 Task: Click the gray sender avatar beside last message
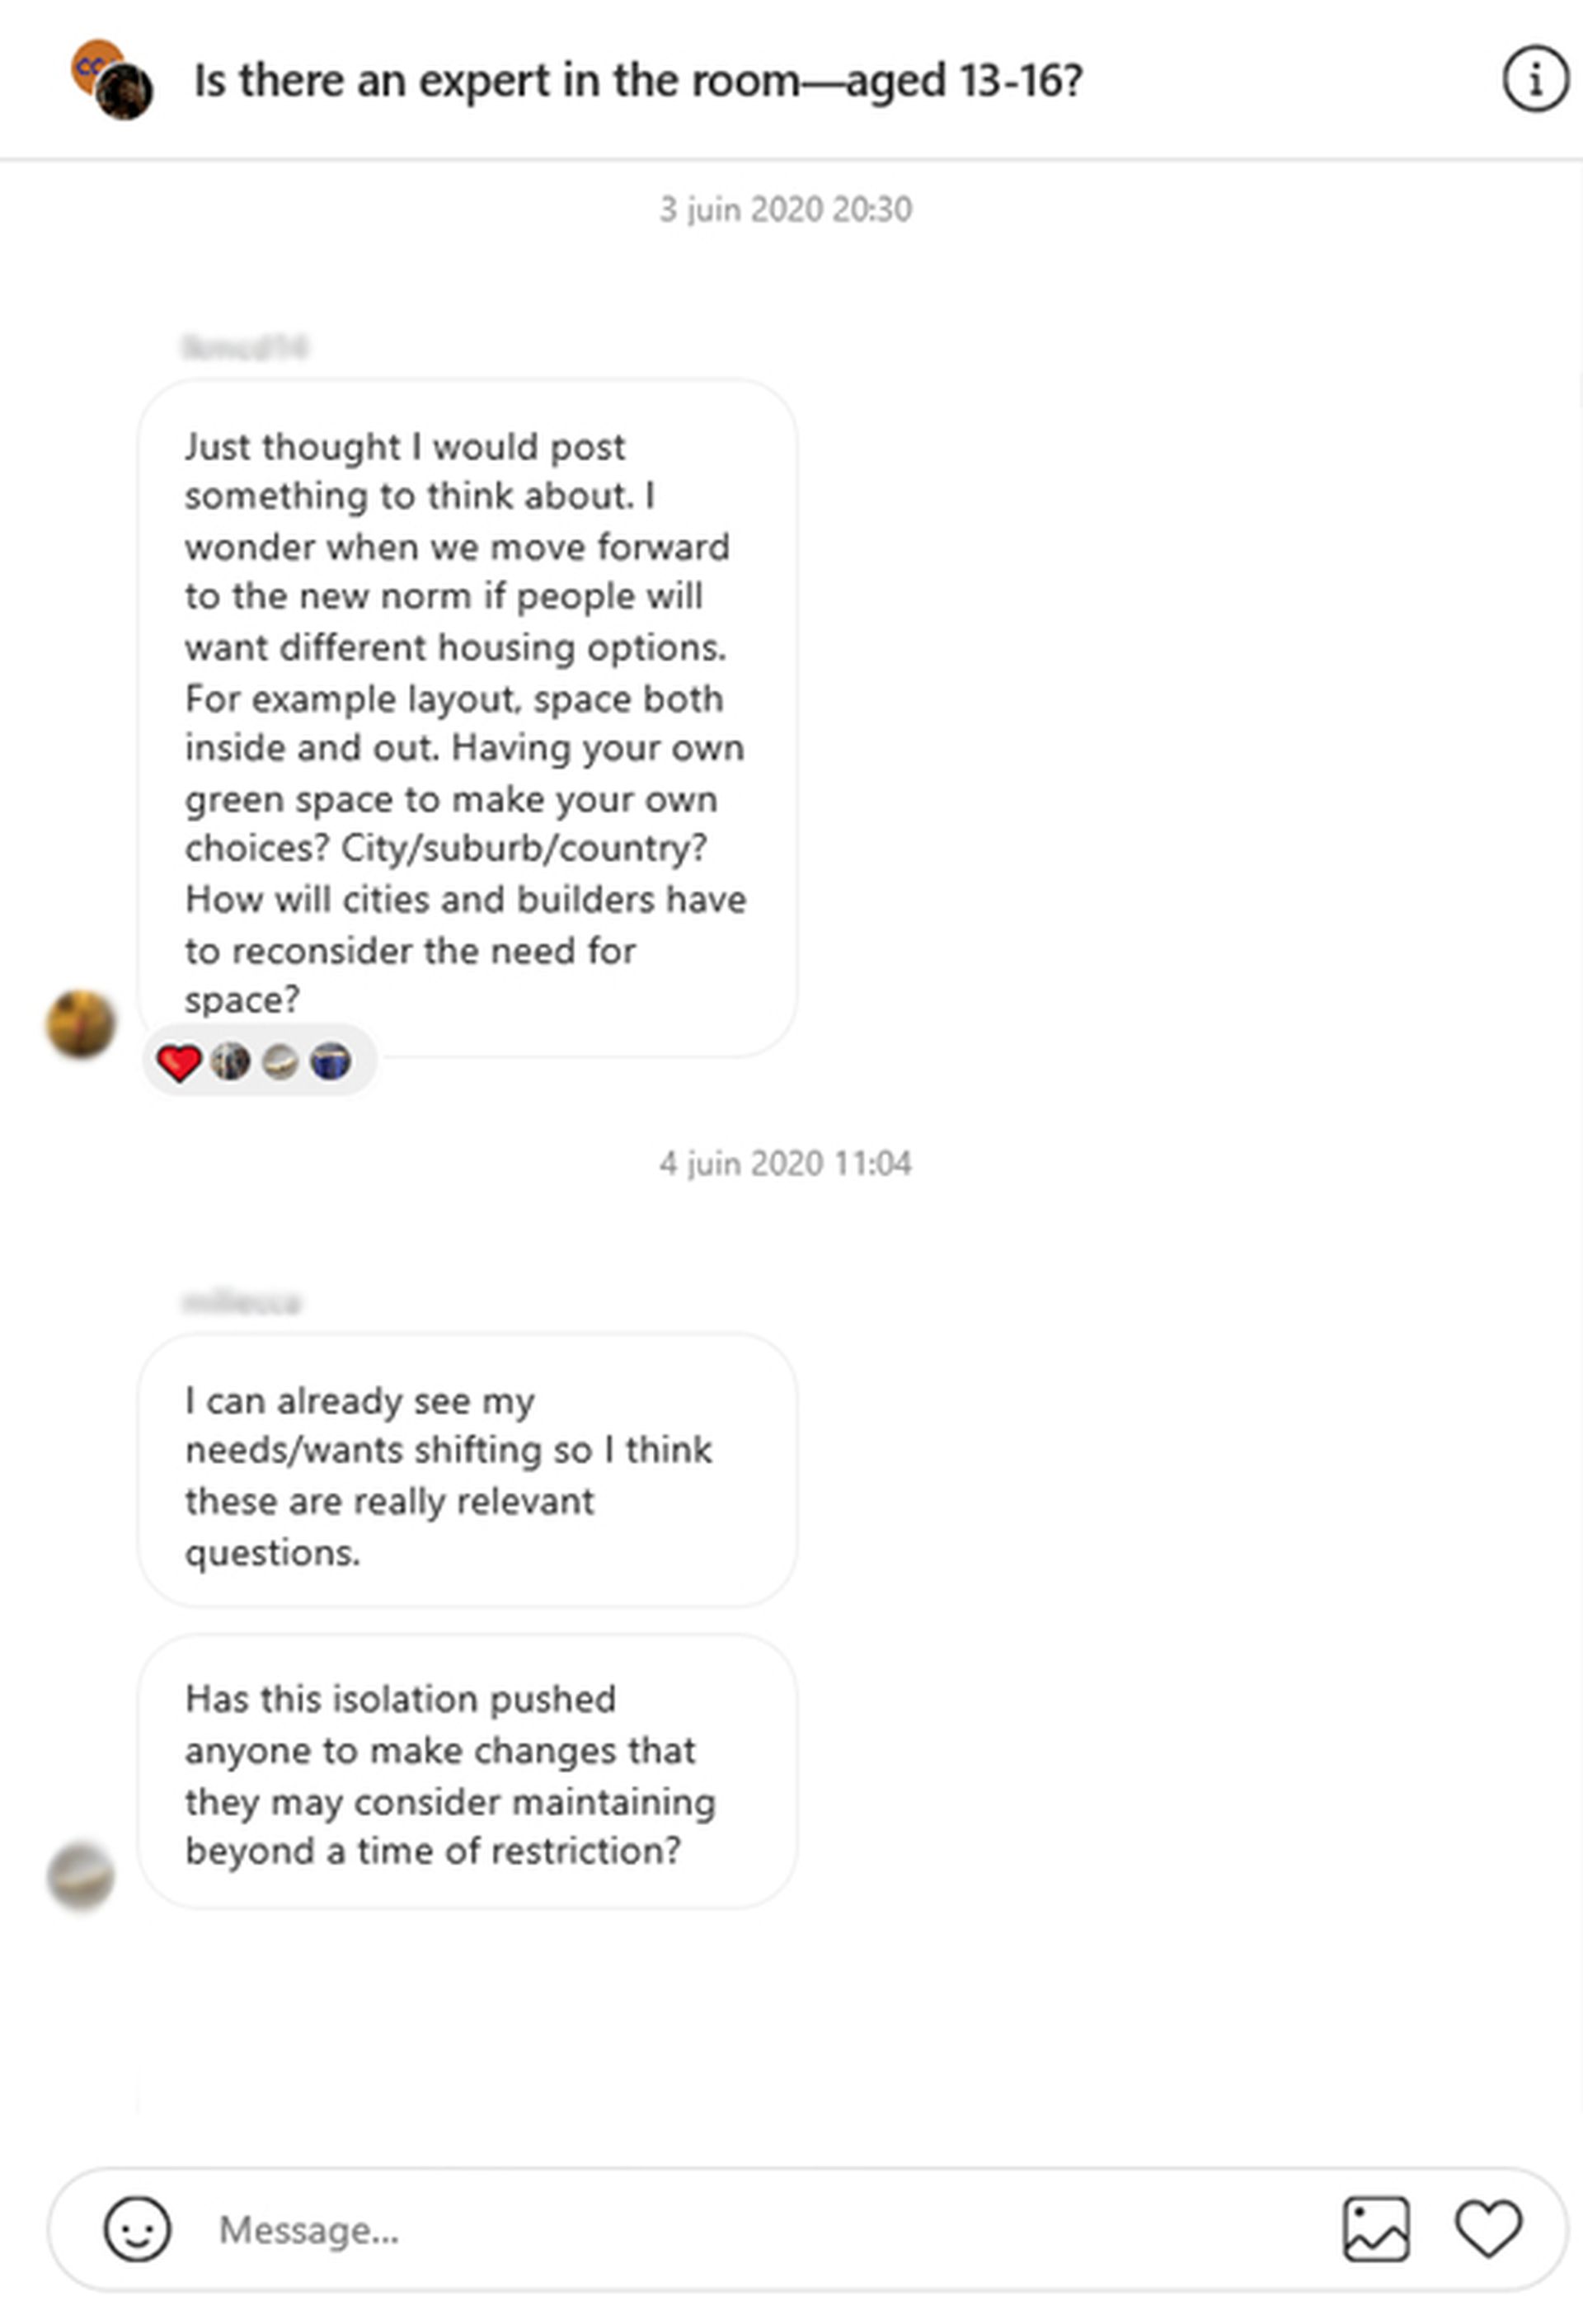pyautogui.click(x=81, y=1875)
